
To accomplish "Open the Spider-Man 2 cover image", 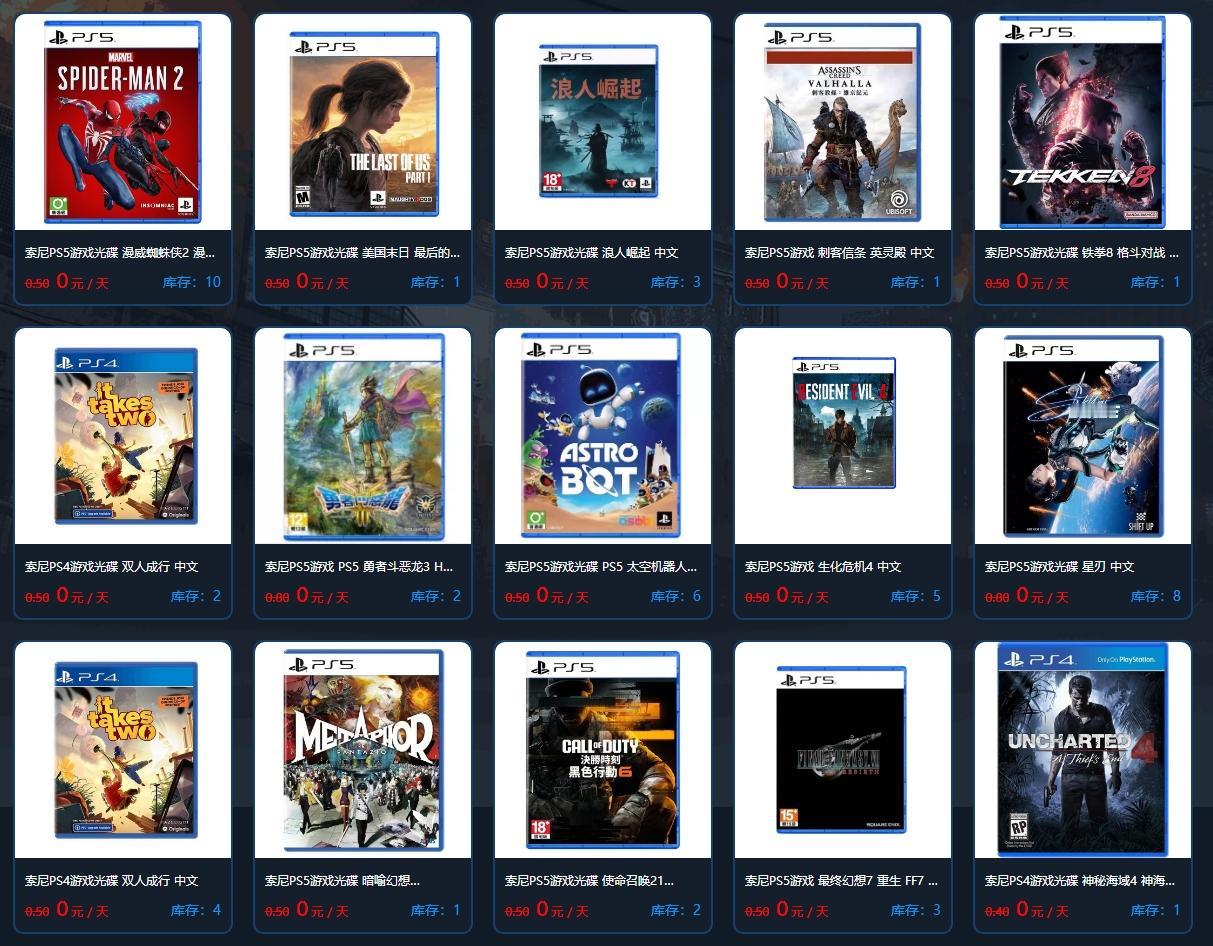I will pos(123,122).
